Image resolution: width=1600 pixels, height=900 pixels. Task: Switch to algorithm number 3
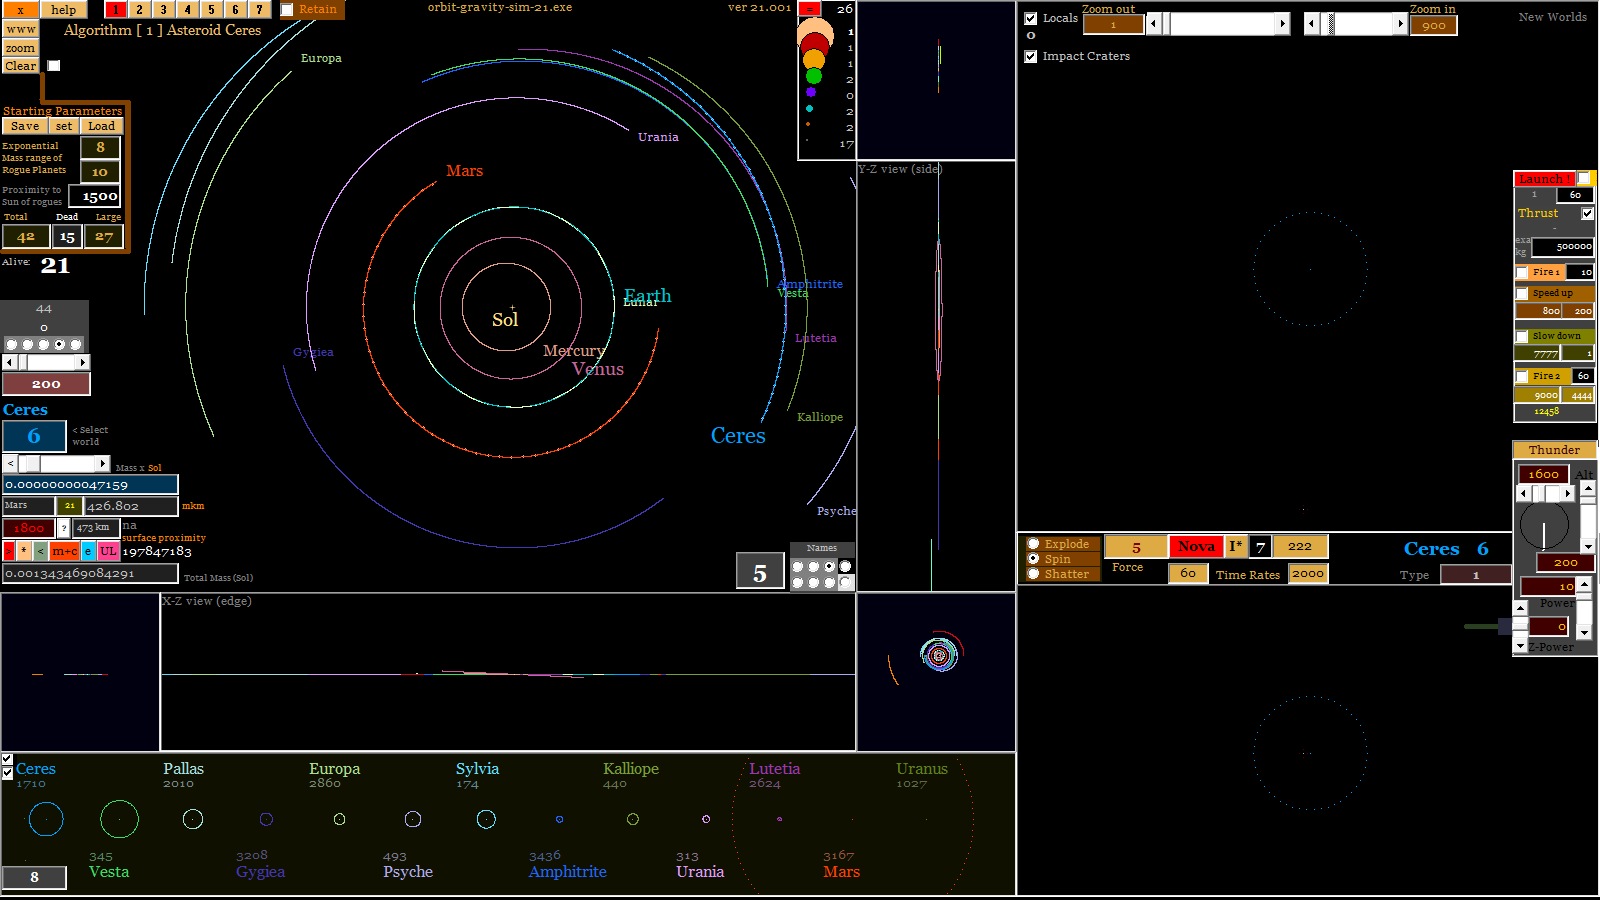[x=163, y=10]
